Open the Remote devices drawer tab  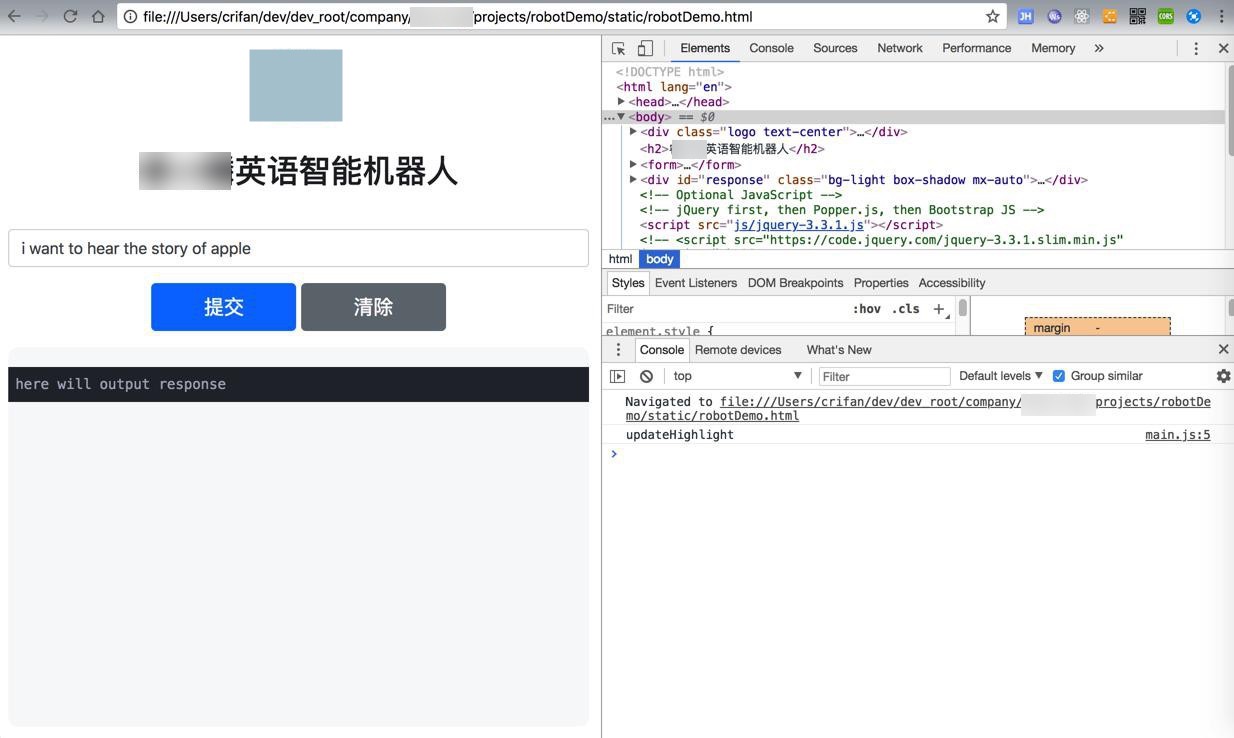738,350
